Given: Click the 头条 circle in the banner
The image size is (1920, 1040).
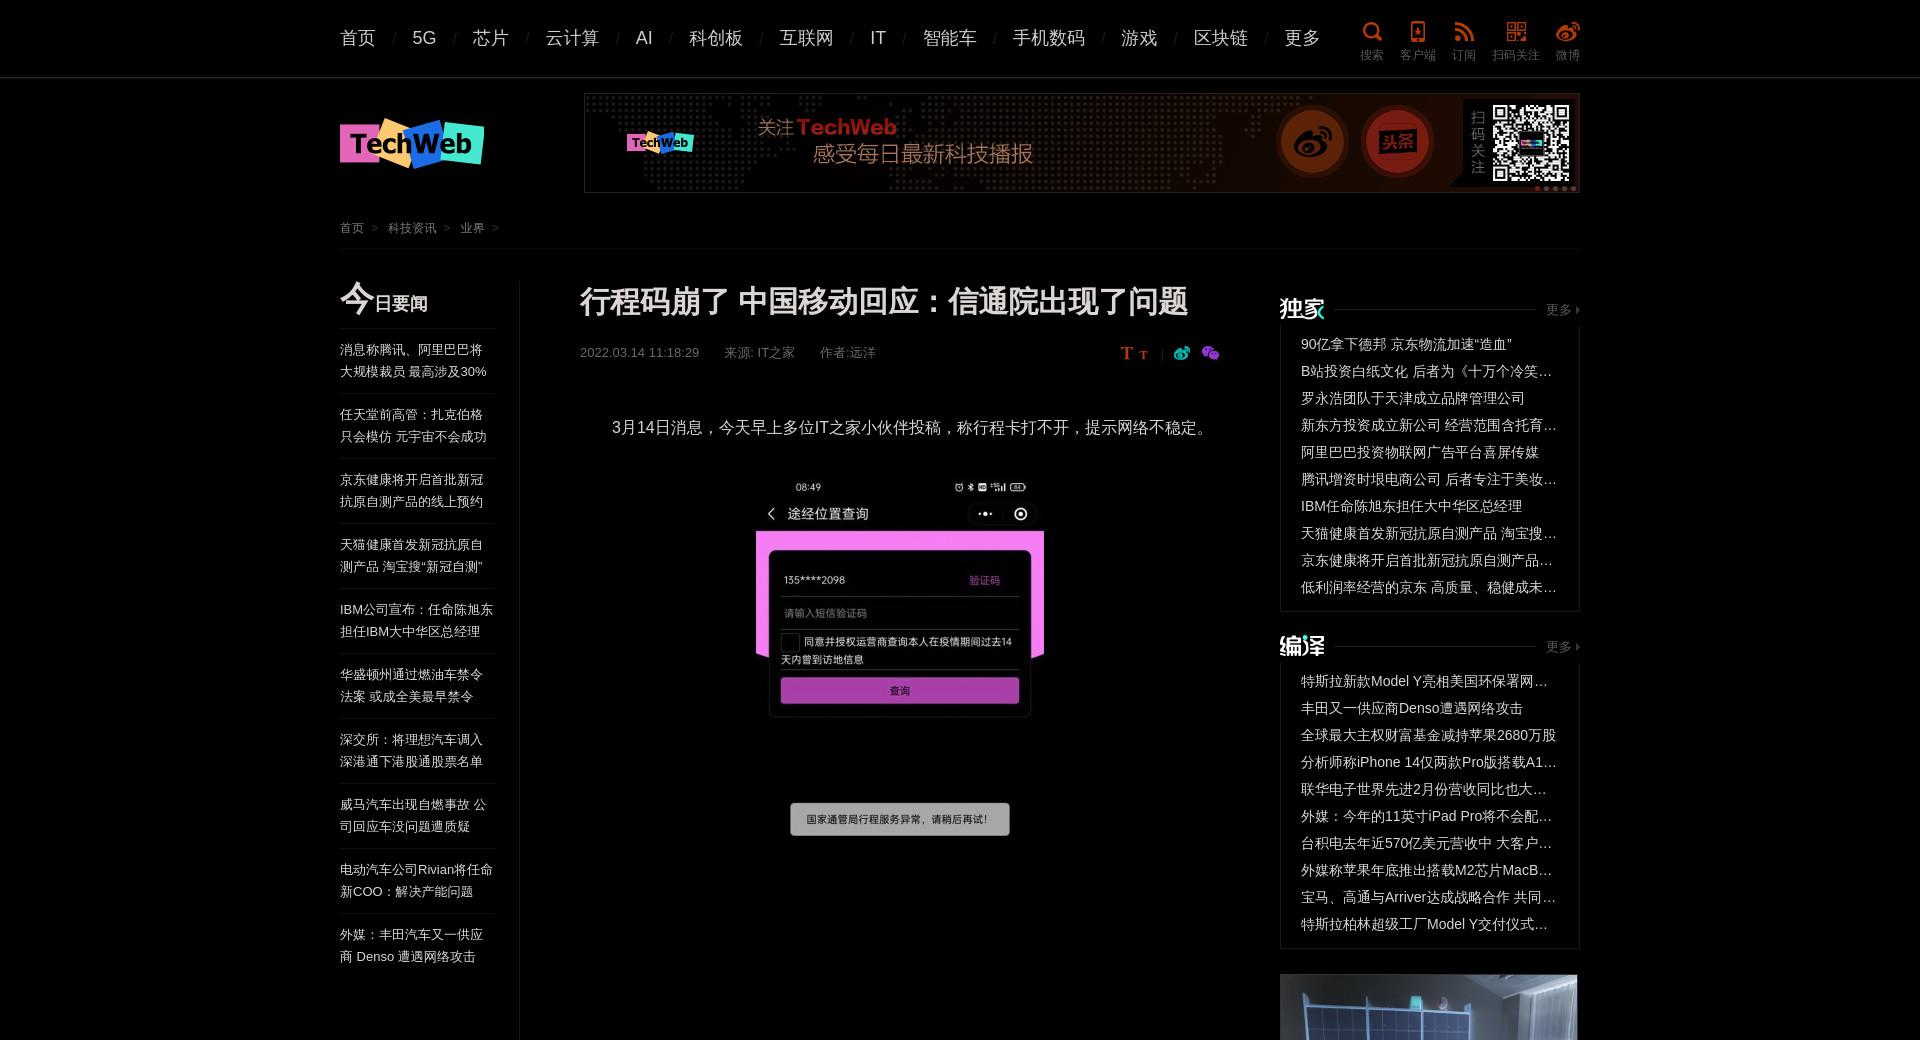Looking at the screenshot, I should click(x=1397, y=142).
